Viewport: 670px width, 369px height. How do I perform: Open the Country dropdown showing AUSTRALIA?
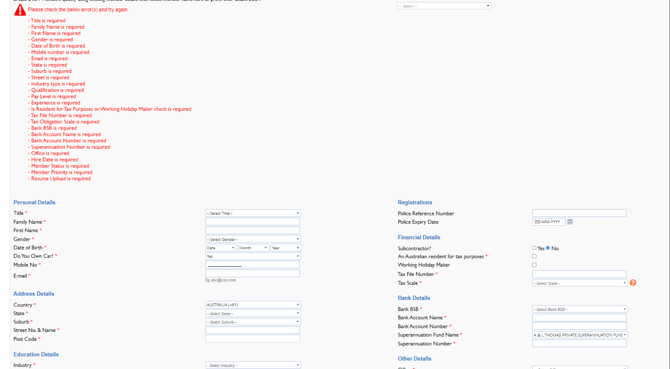253,305
